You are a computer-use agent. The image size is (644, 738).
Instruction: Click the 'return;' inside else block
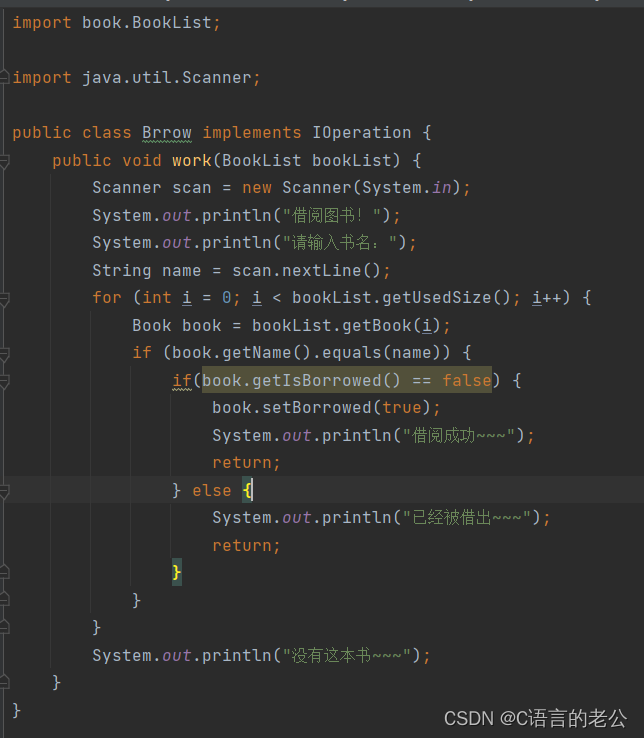pyautogui.click(x=246, y=546)
